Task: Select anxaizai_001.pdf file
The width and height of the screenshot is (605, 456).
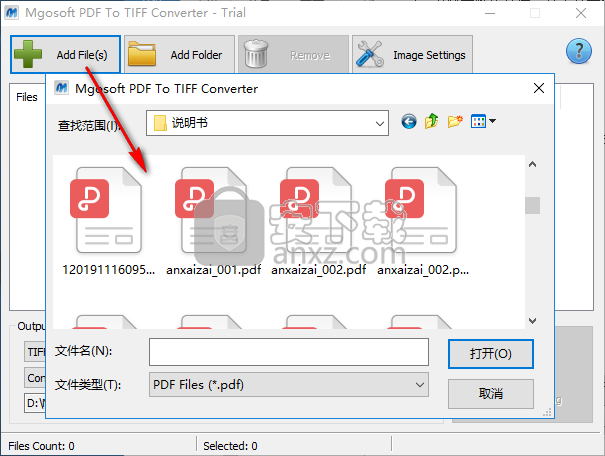Action: click(x=213, y=222)
